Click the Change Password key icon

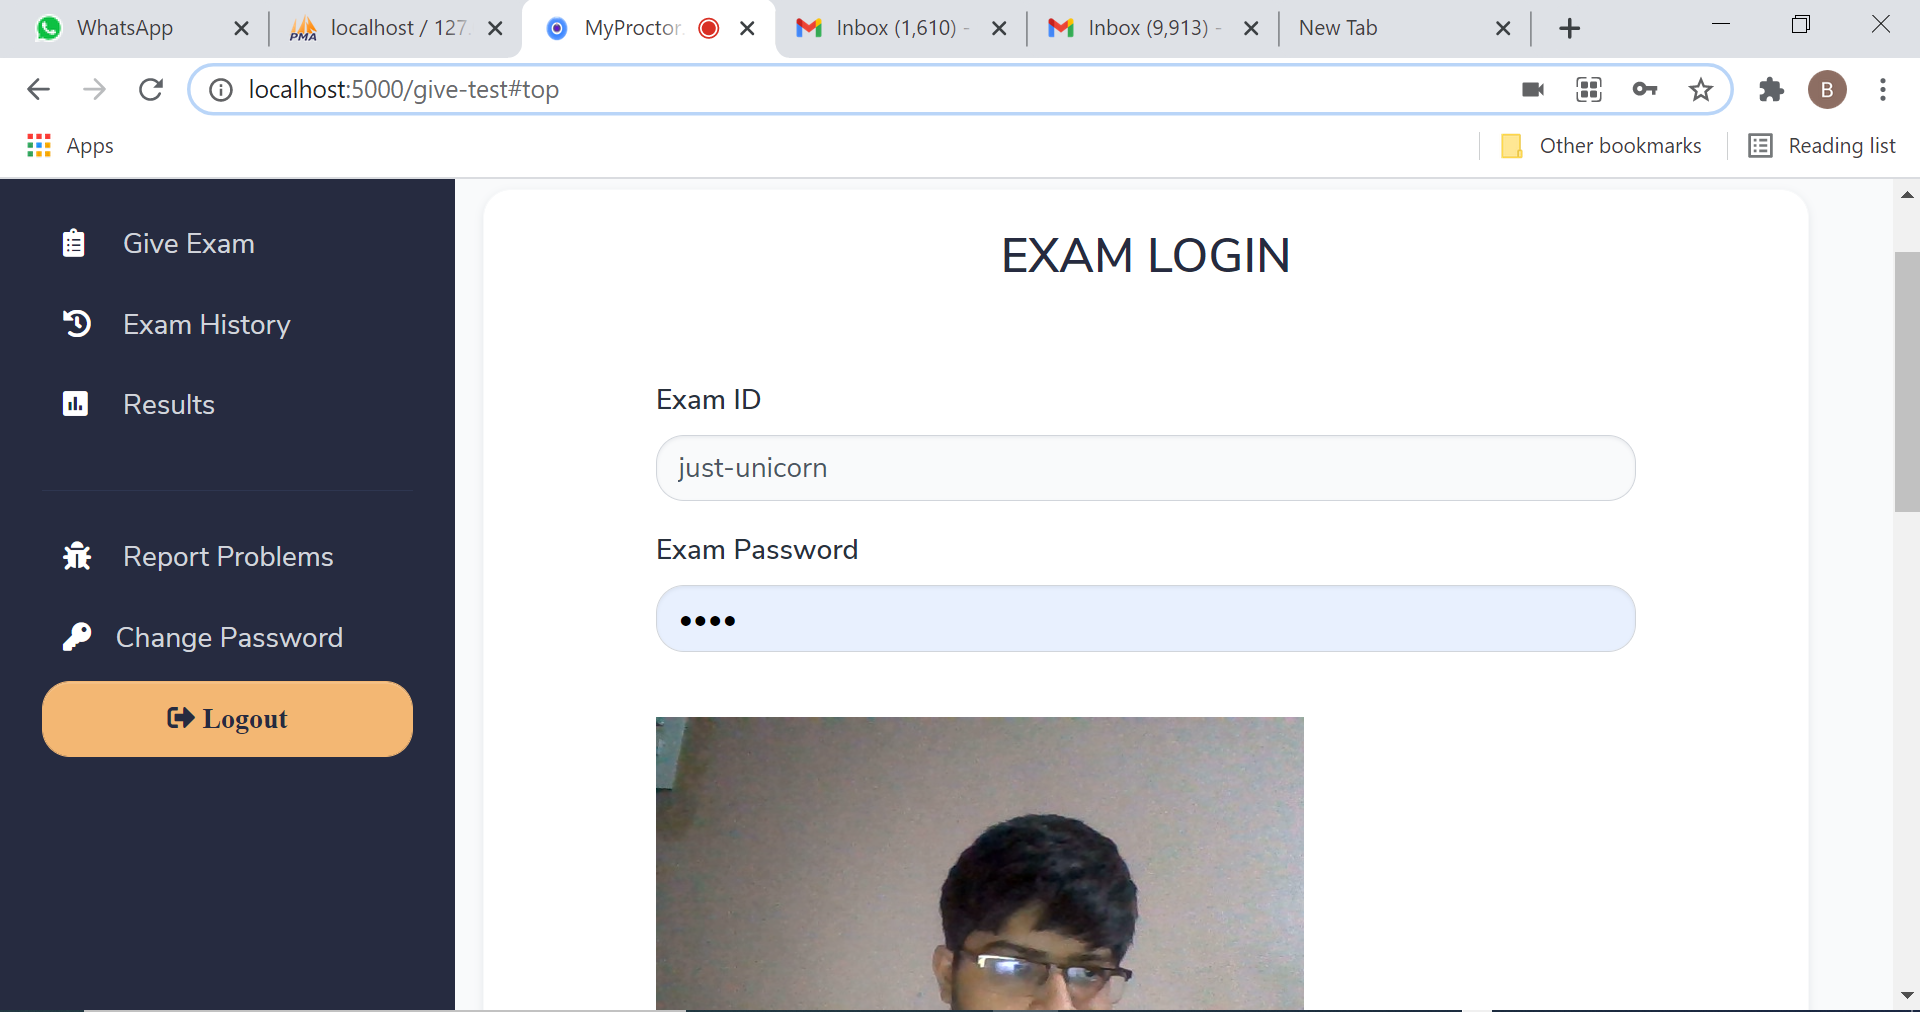[77, 636]
